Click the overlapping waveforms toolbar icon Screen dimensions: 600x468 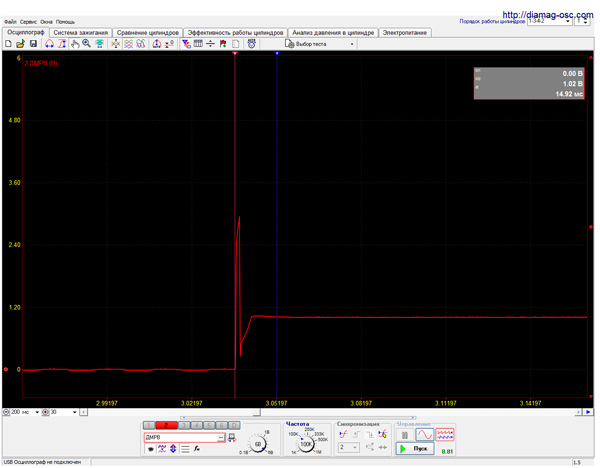click(141, 44)
